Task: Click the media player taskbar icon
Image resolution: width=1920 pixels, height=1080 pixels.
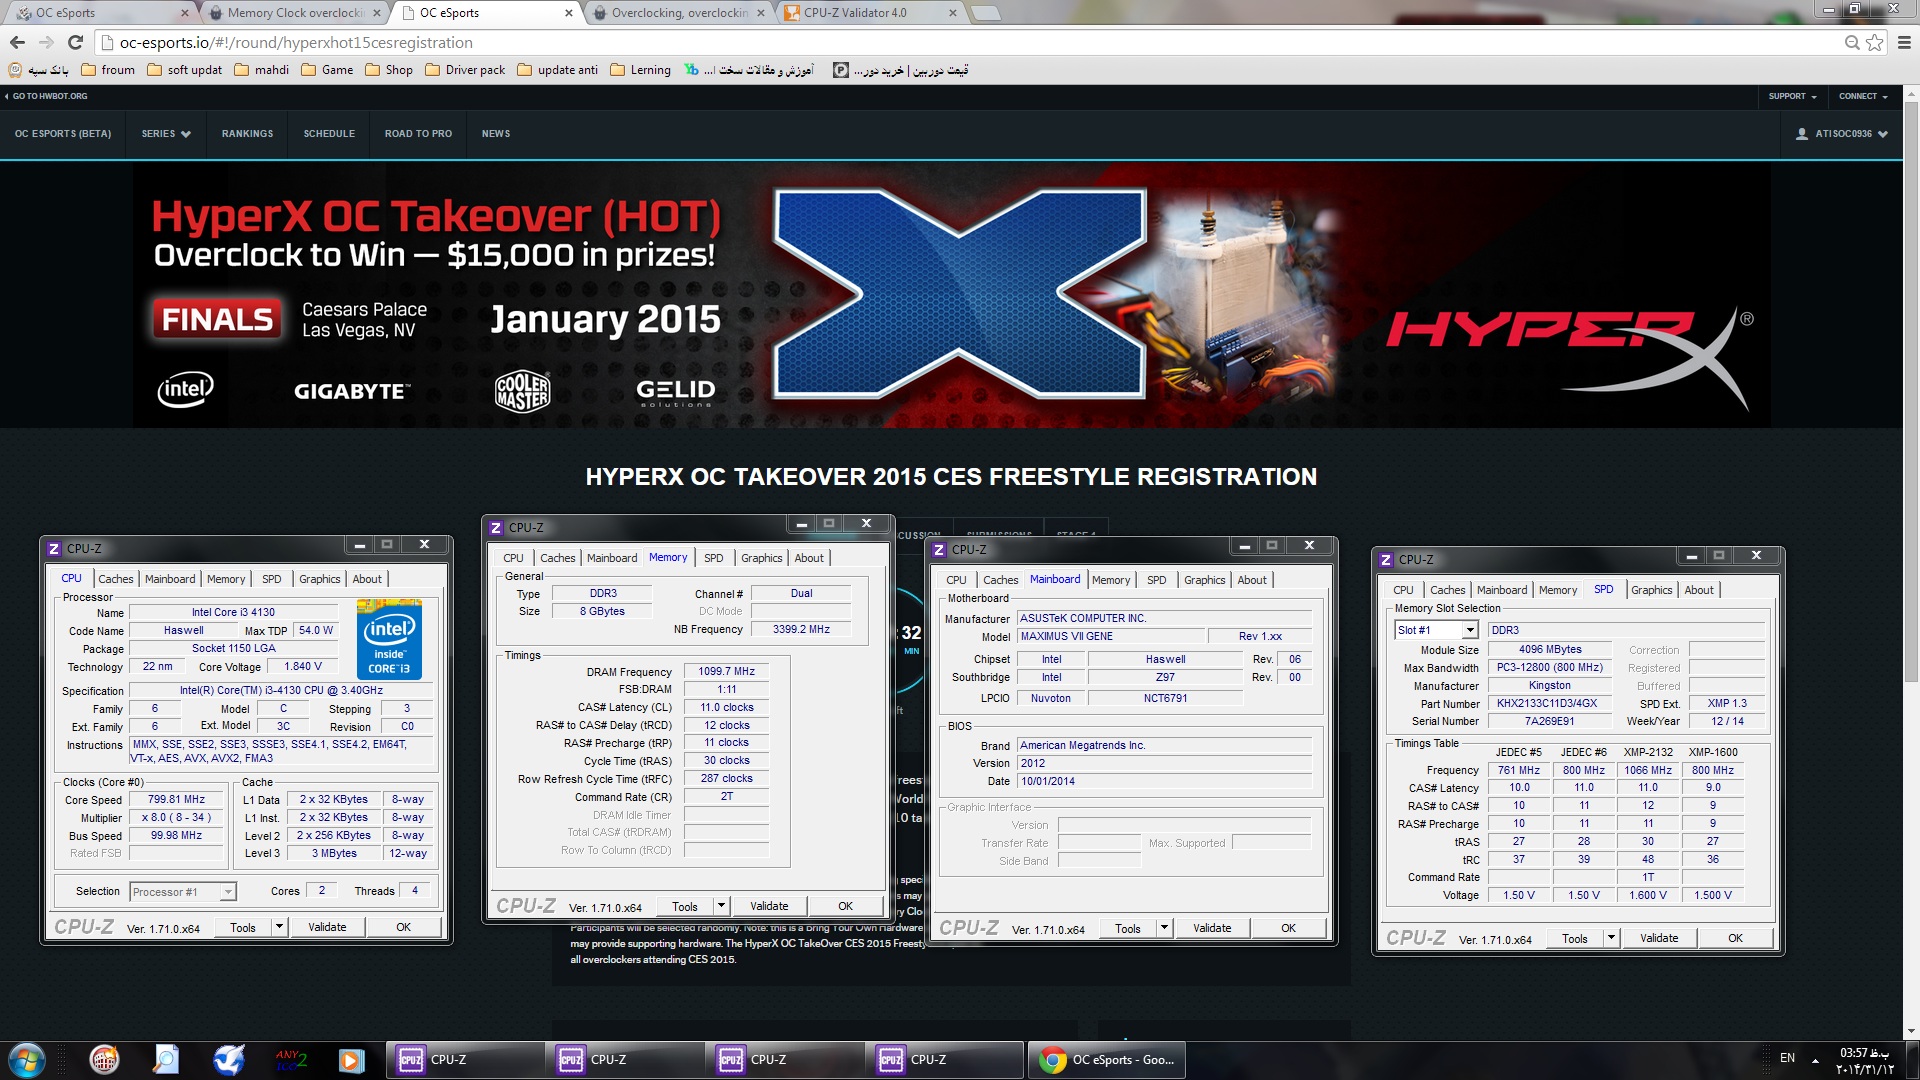Action: (351, 1060)
